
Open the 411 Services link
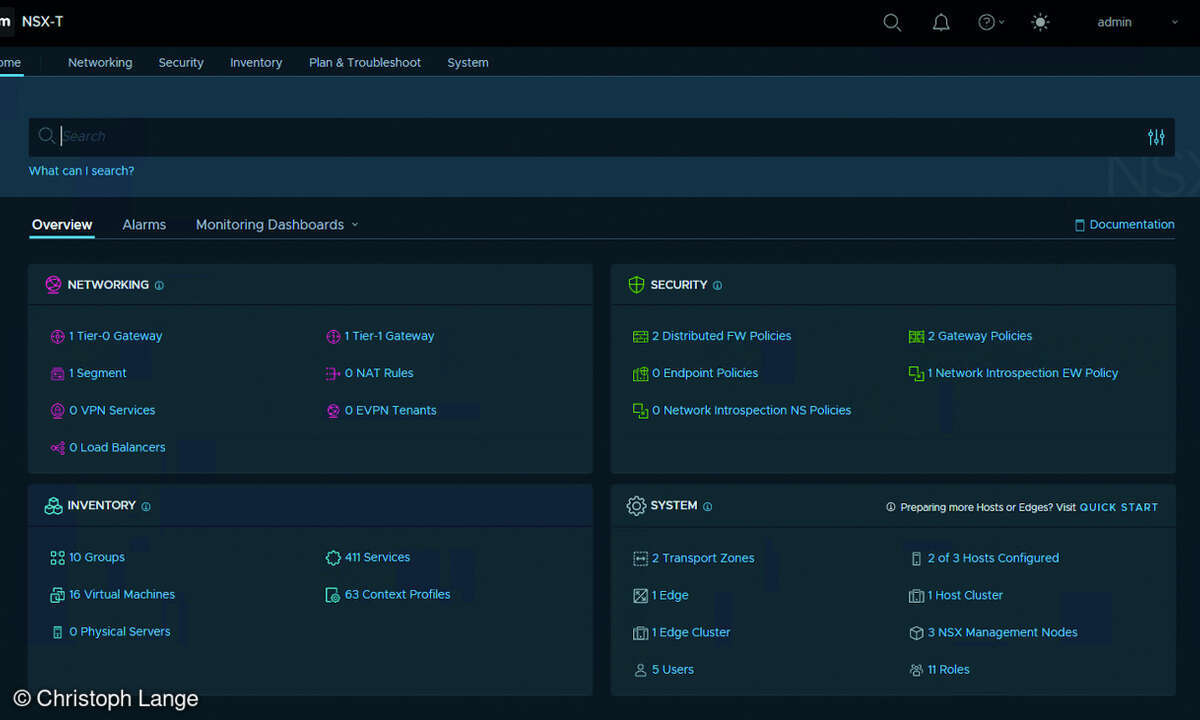coord(377,557)
